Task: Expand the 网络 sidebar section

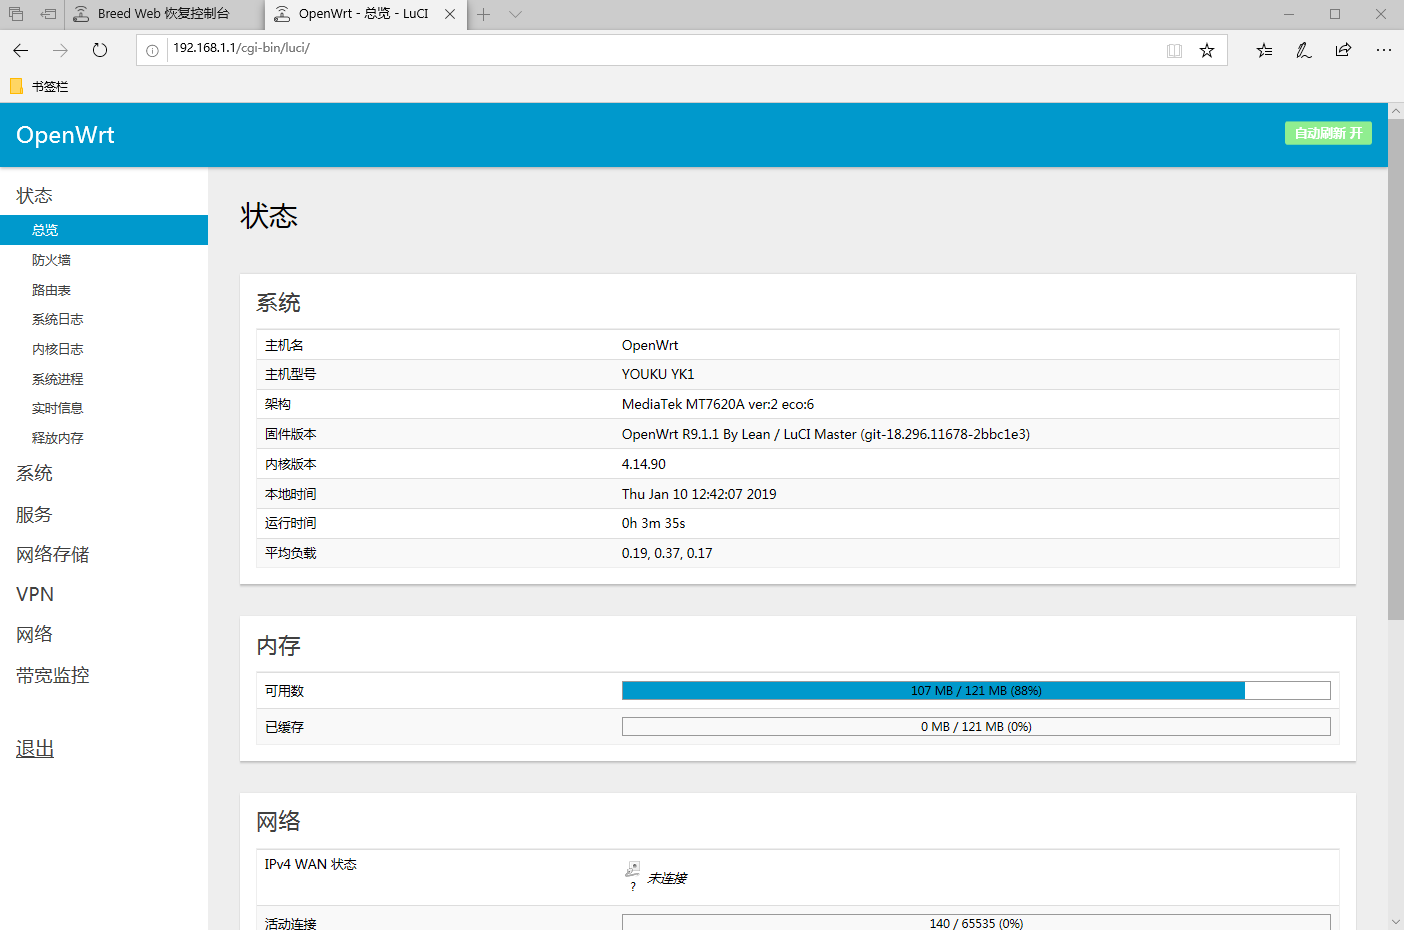Action: click(34, 634)
